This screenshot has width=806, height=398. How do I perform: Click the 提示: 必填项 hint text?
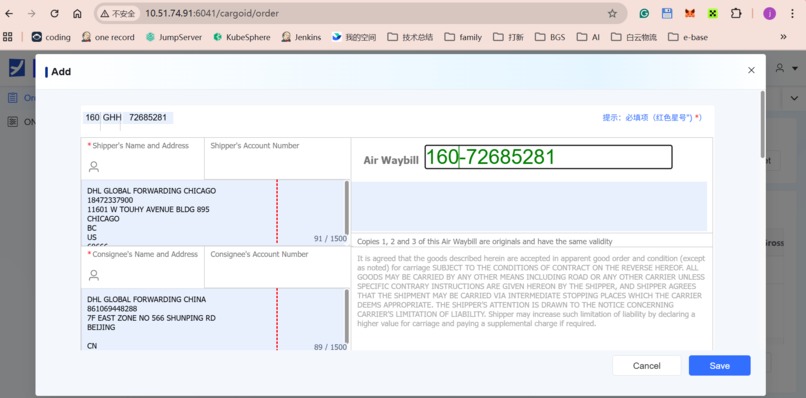coord(652,118)
